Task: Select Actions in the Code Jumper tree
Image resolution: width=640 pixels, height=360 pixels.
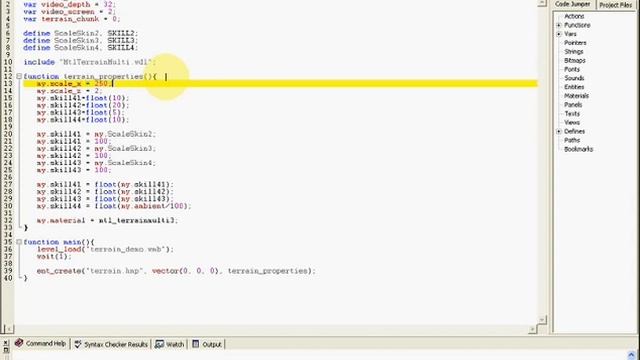Action: pyautogui.click(x=574, y=16)
